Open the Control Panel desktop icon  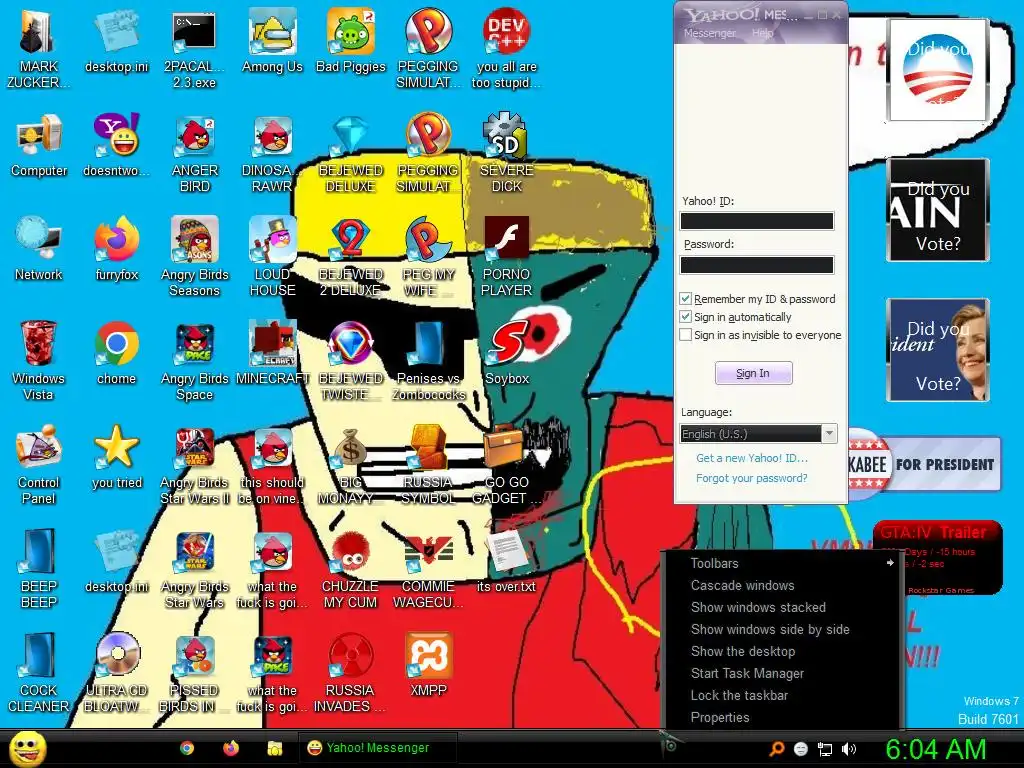click(x=39, y=465)
